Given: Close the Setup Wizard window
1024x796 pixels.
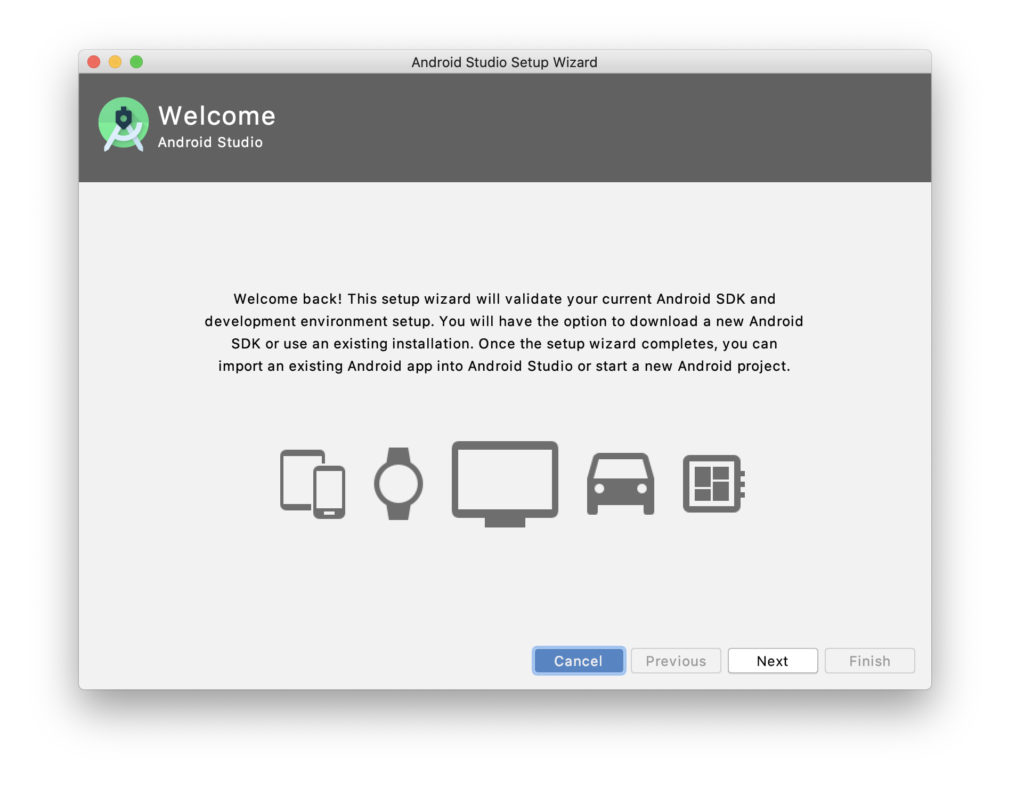Looking at the screenshot, I should 94,62.
